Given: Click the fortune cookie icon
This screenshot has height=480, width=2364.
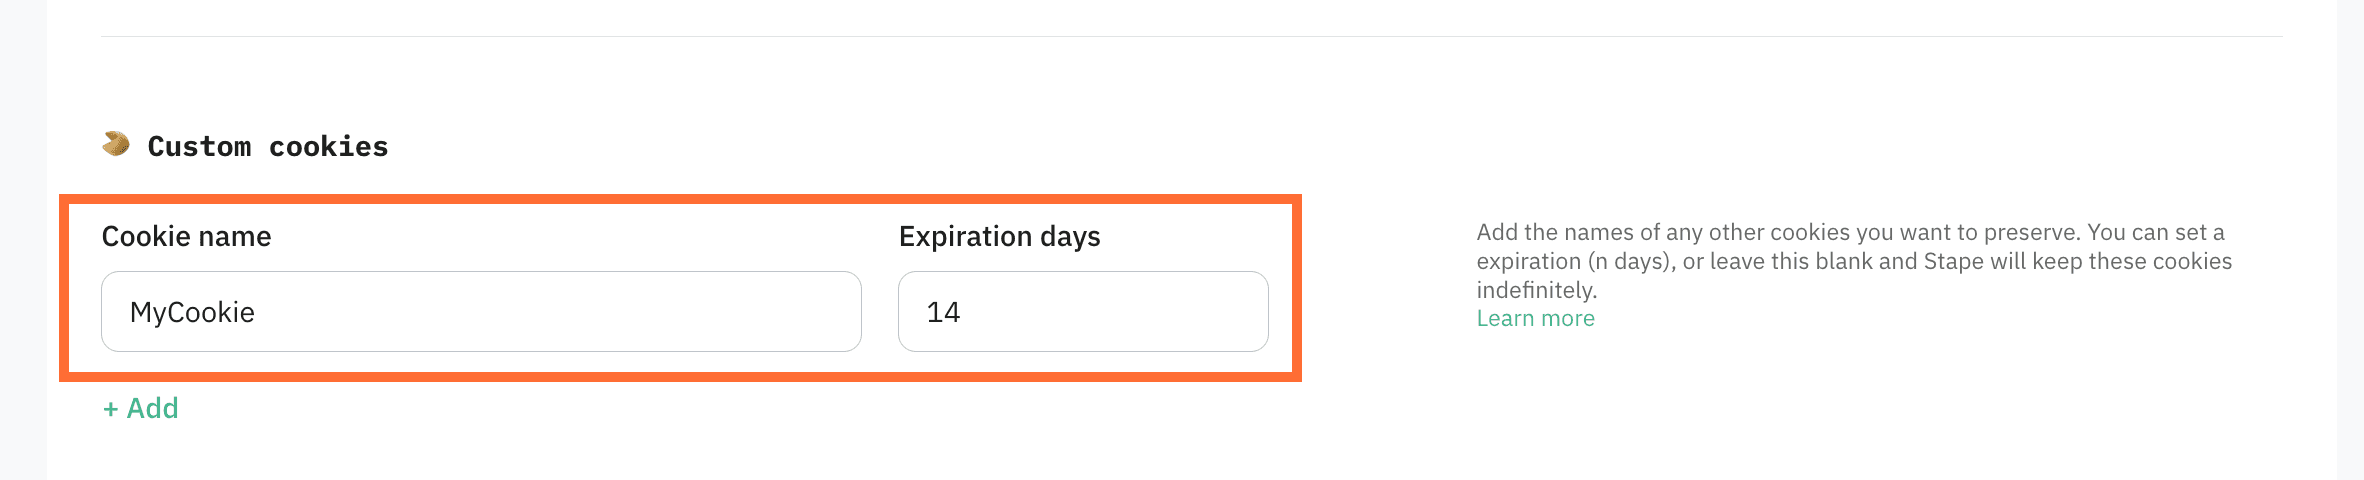Looking at the screenshot, I should pyautogui.click(x=116, y=144).
